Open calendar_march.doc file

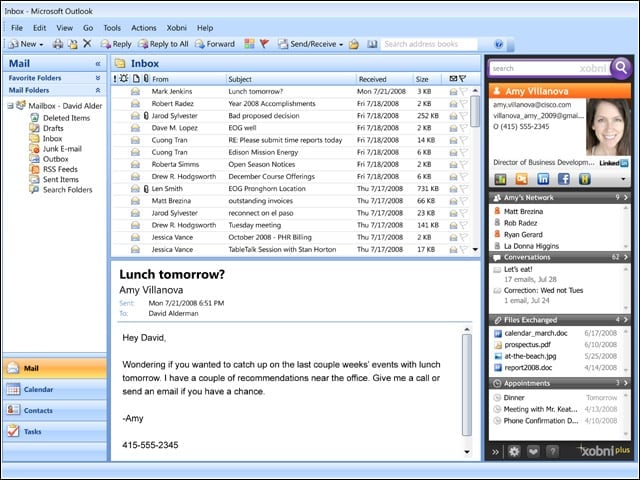point(536,333)
